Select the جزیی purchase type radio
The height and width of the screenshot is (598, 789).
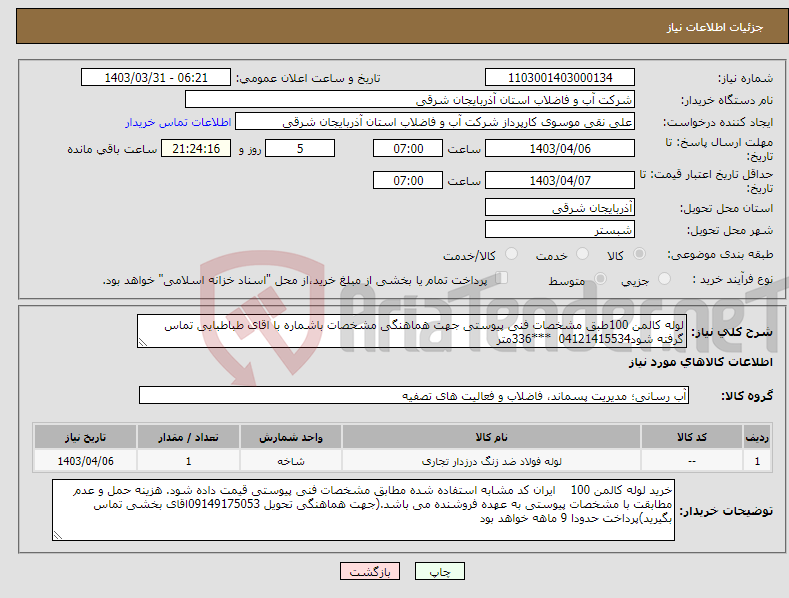click(664, 278)
